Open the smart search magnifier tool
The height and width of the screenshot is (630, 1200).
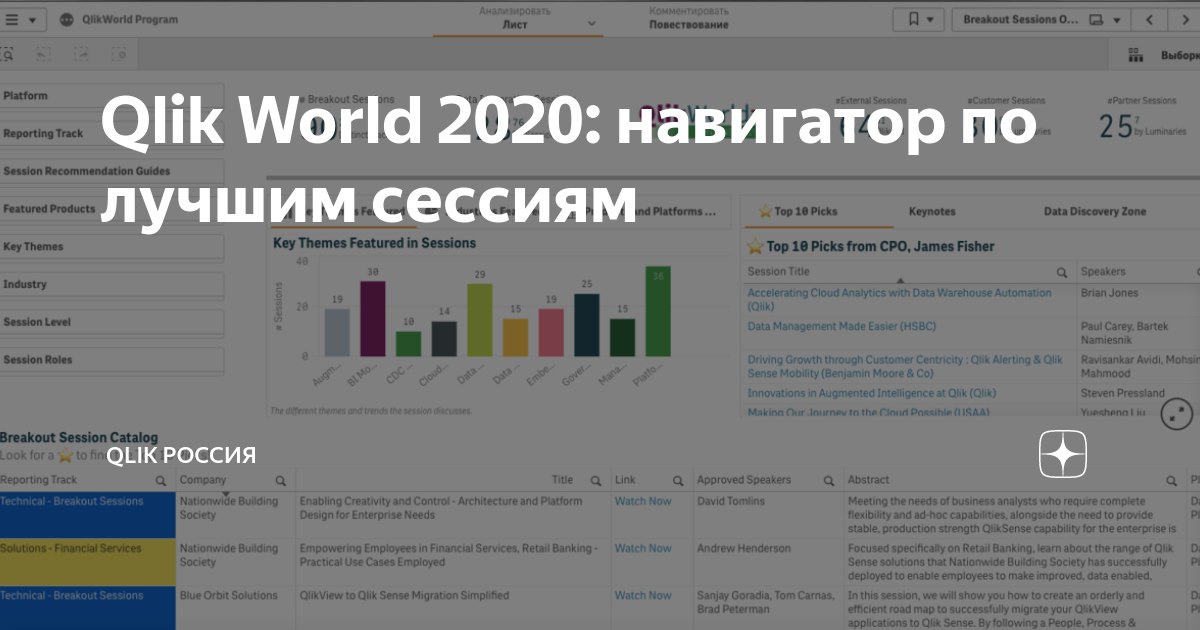[x=8, y=55]
